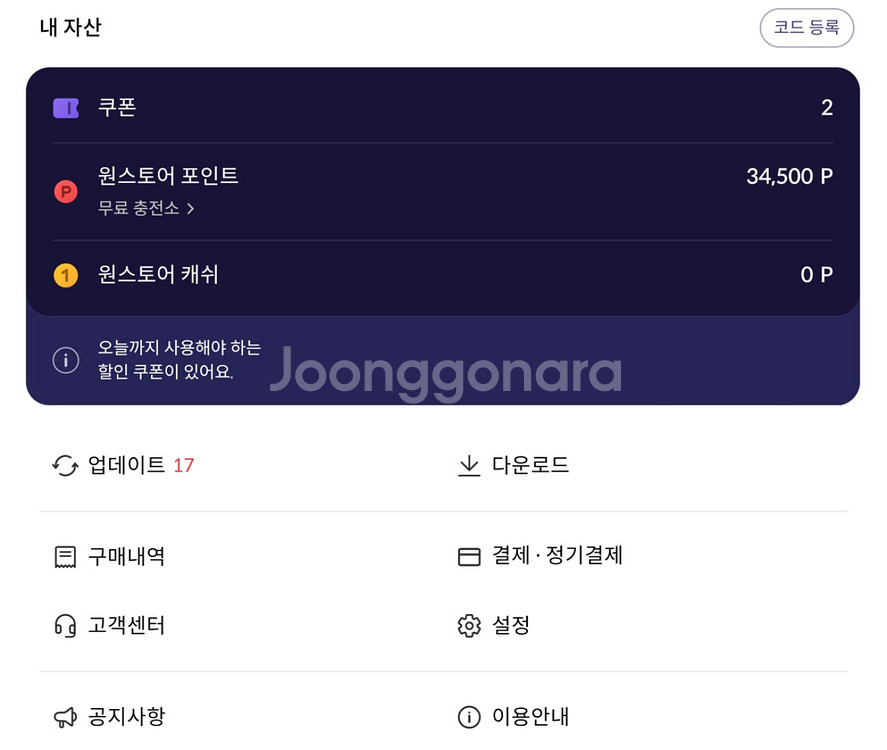Click the 쿠폰 count showing 2

tap(826, 107)
